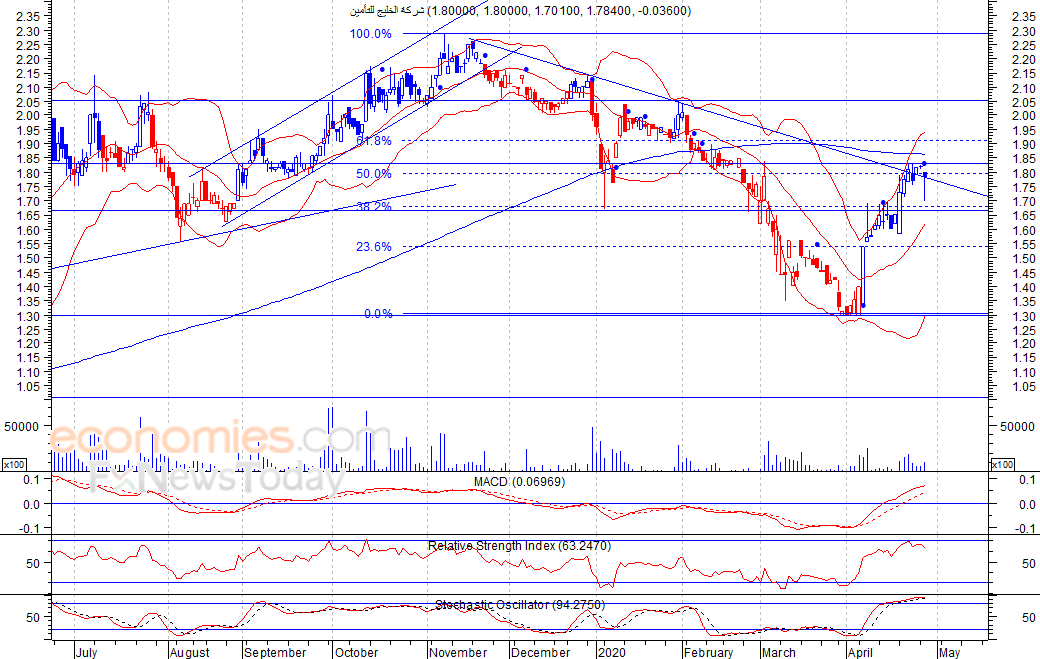Image resolution: width=1040 pixels, height=659 pixels.
Task: Click the chart title with price values
Action: (x=518, y=11)
